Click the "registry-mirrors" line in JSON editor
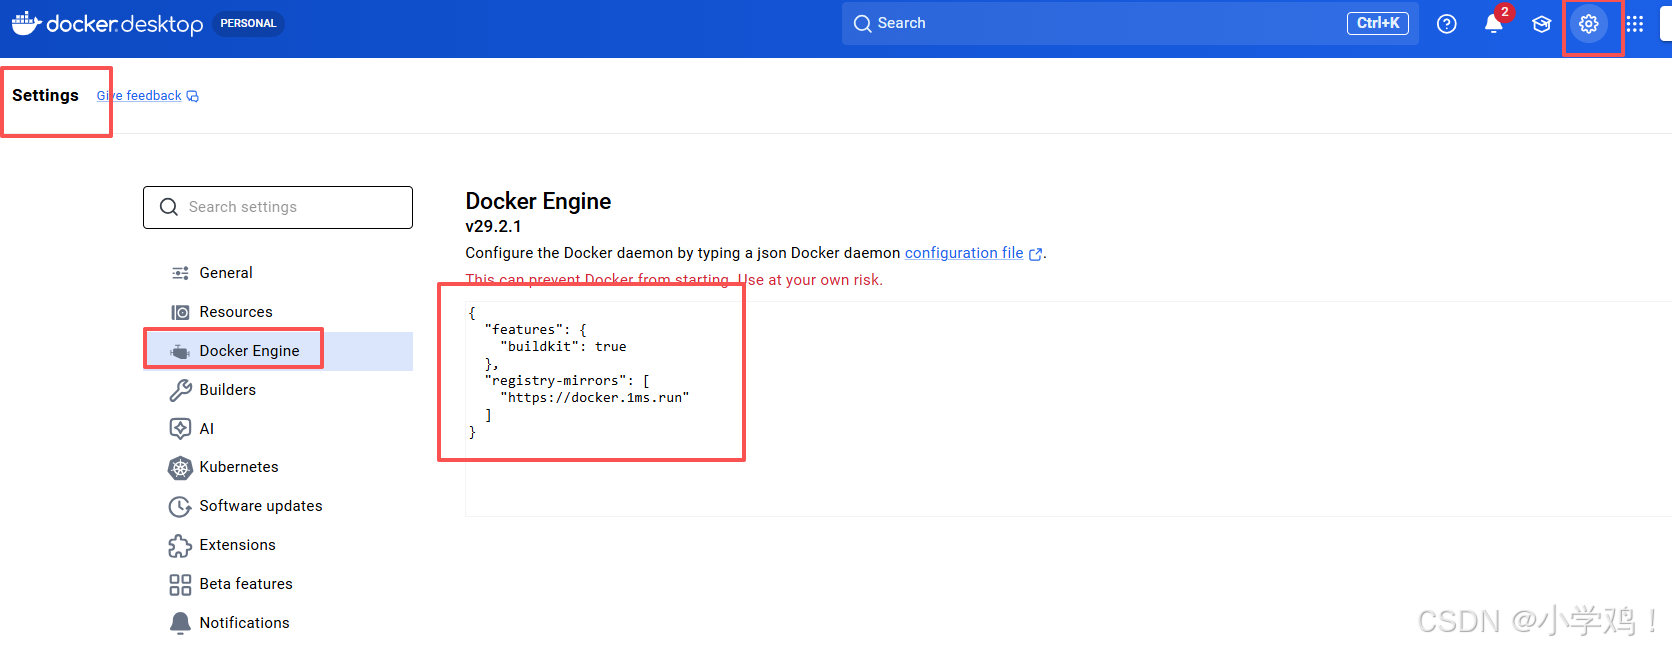 (x=567, y=381)
